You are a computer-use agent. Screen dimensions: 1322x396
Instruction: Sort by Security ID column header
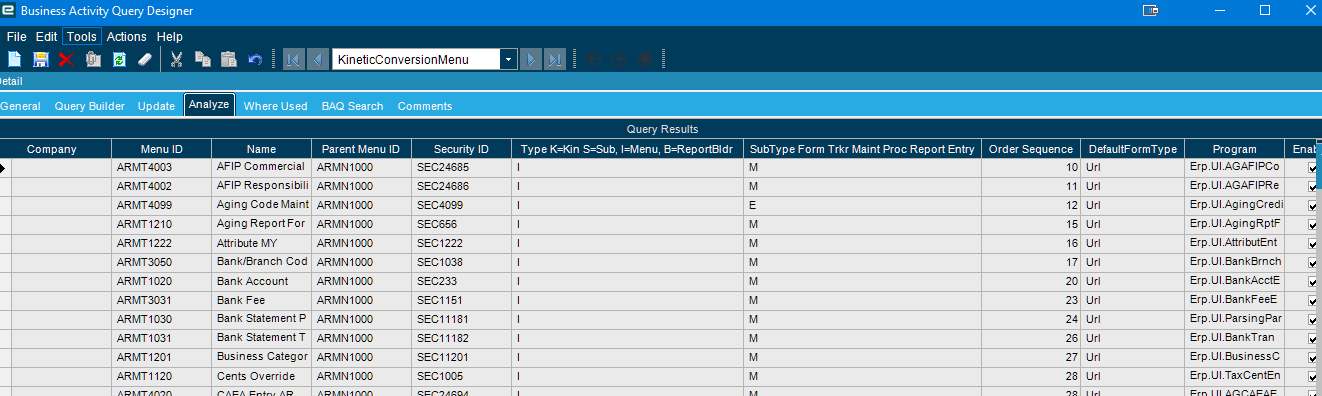[x=461, y=149]
